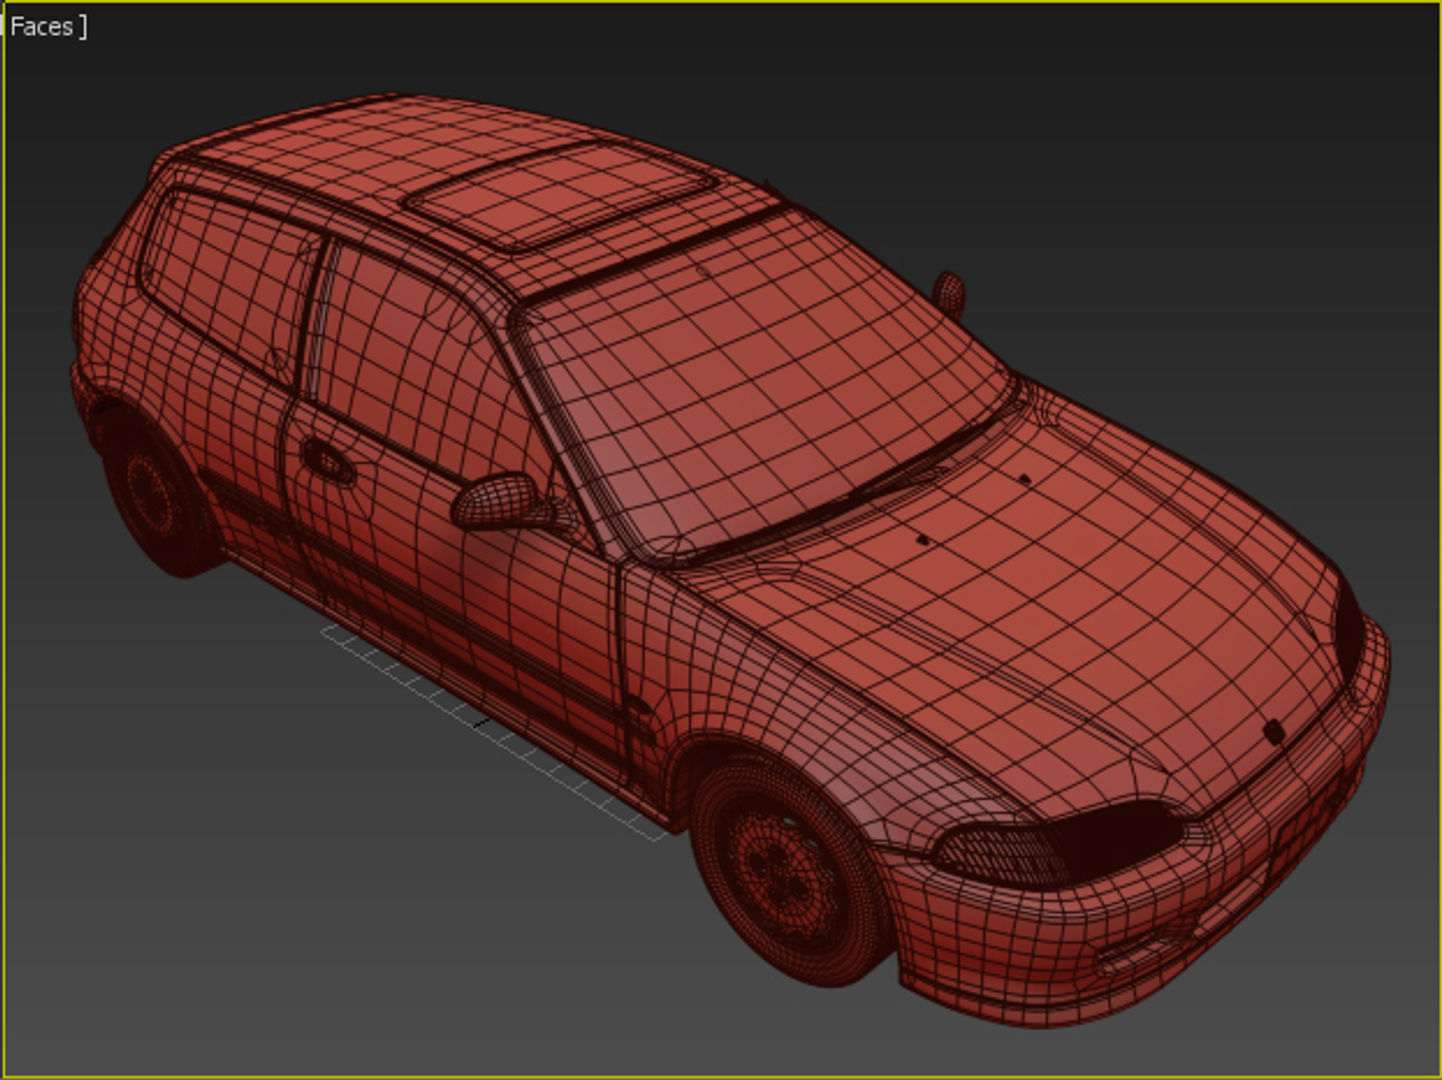Click the hood emblem at the front of the hood

(1274, 732)
